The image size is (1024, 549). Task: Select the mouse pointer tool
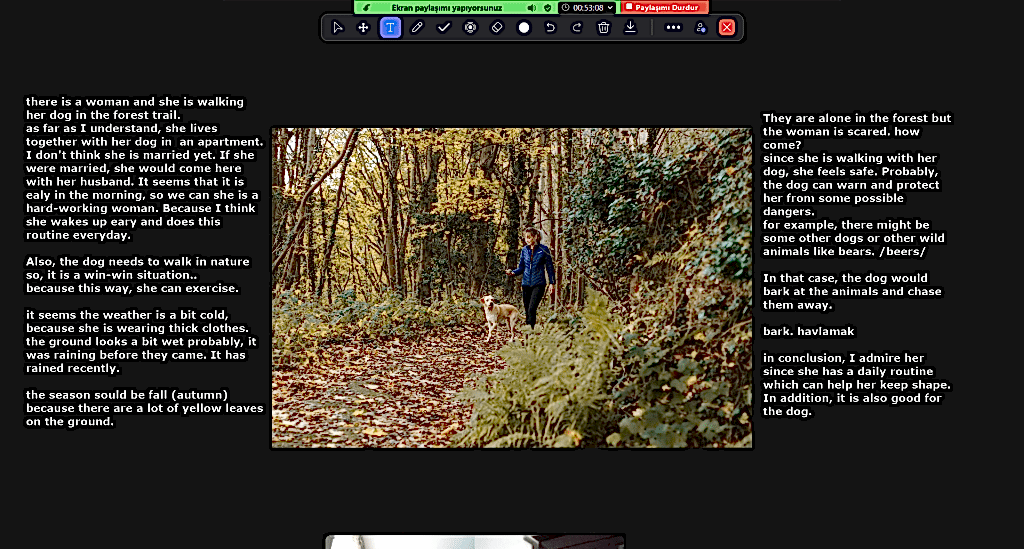pyautogui.click(x=337, y=28)
